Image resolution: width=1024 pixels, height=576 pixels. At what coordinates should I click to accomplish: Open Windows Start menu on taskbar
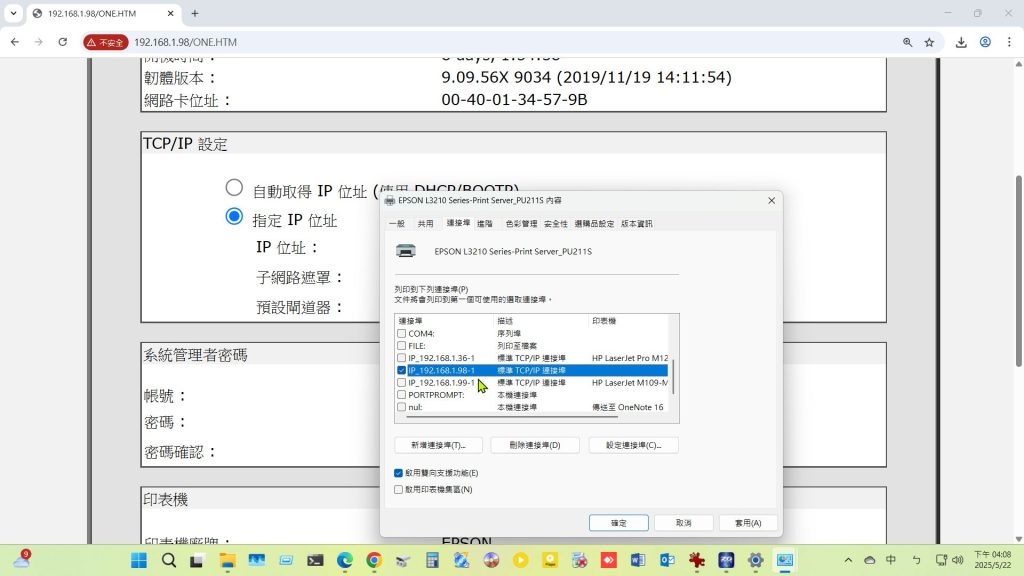coord(138,560)
